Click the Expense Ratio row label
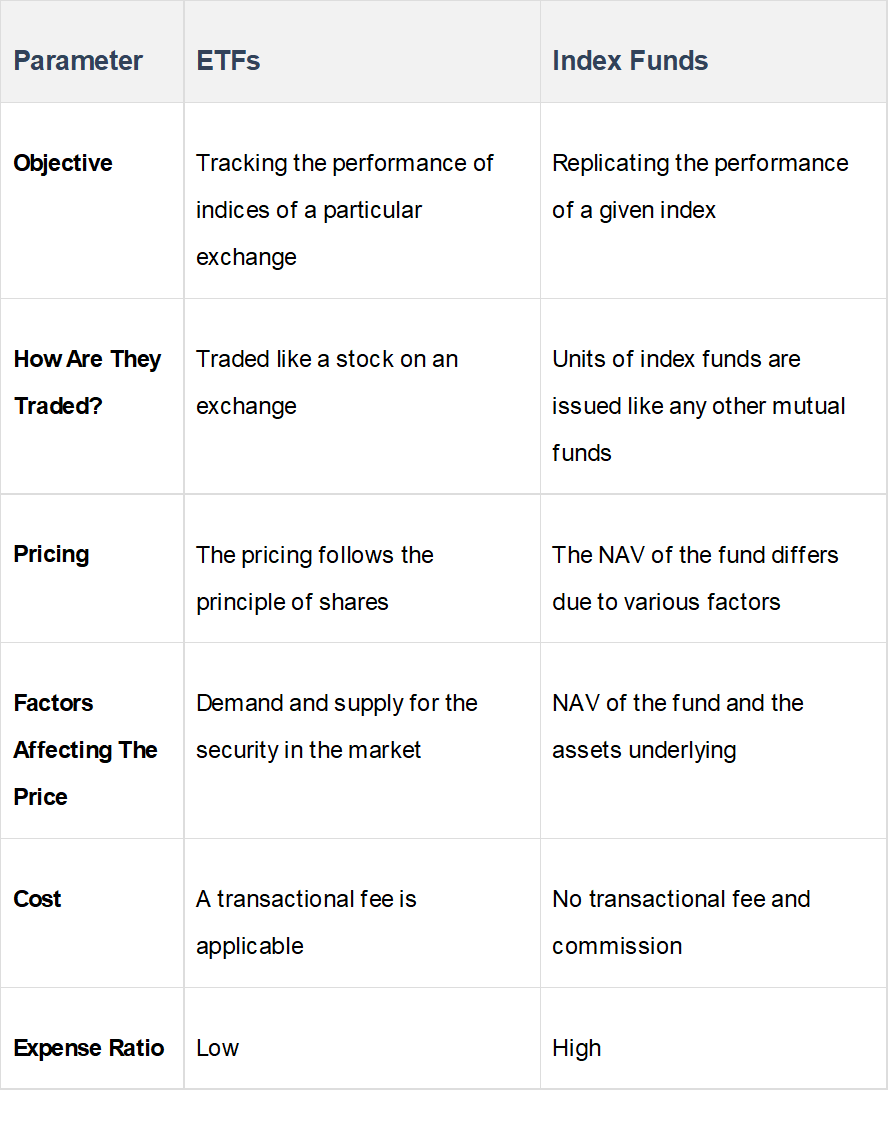This screenshot has width=888, height=1134. (x=89, y=1048)
